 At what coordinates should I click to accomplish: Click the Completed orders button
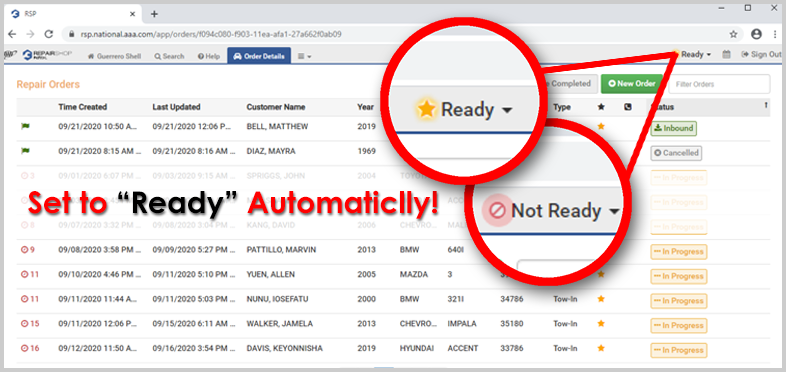tap(569, 84)
